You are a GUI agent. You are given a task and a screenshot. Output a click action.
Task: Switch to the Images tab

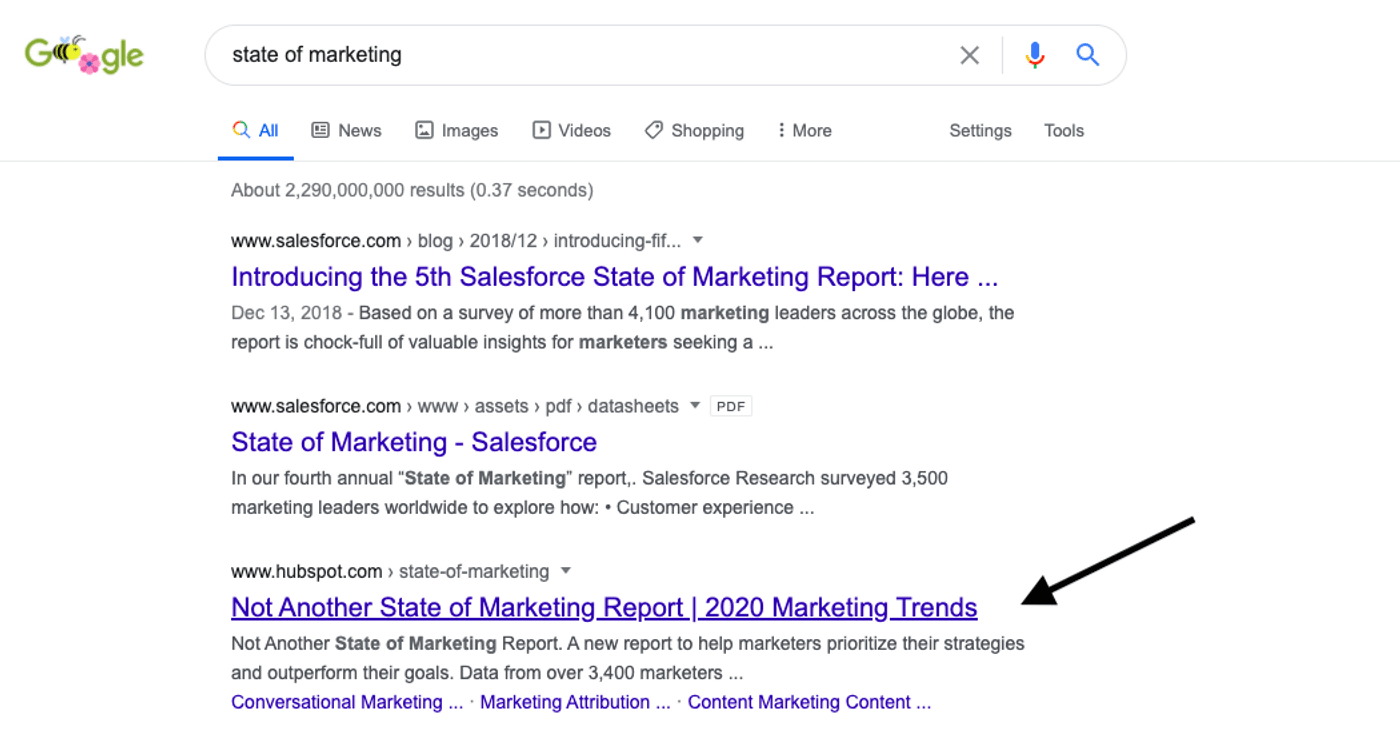click(456, 131)
